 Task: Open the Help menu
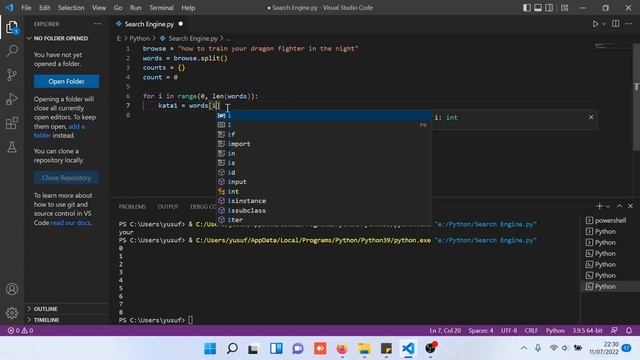tap(188, 8)
